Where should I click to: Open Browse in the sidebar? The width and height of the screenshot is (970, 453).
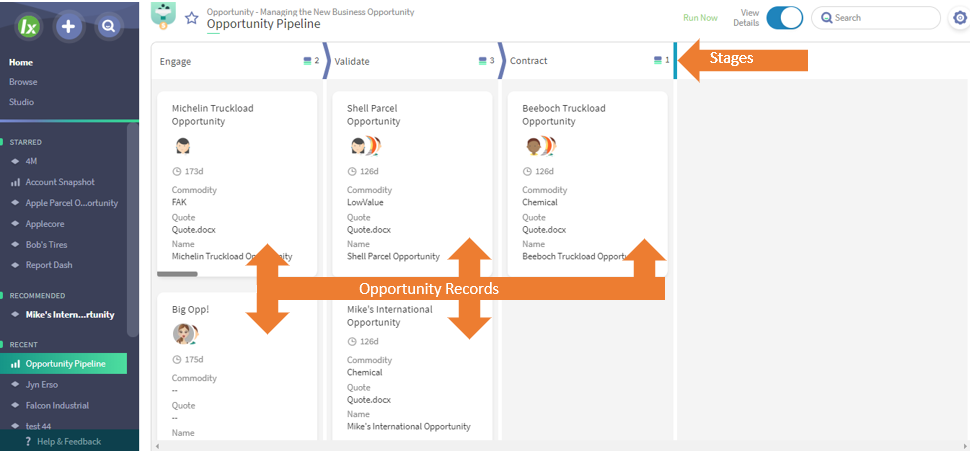[23, 82]
